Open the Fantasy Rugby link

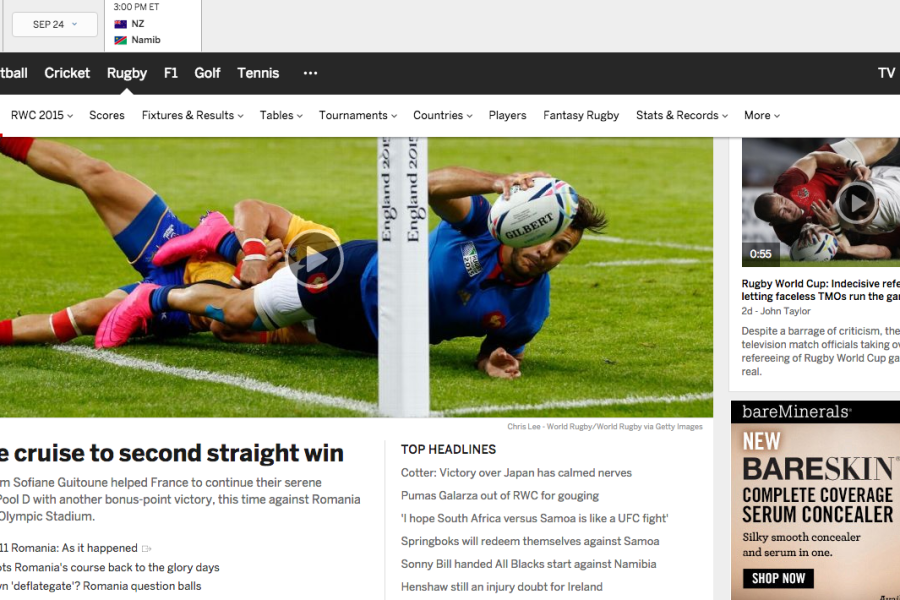[581, 115]
